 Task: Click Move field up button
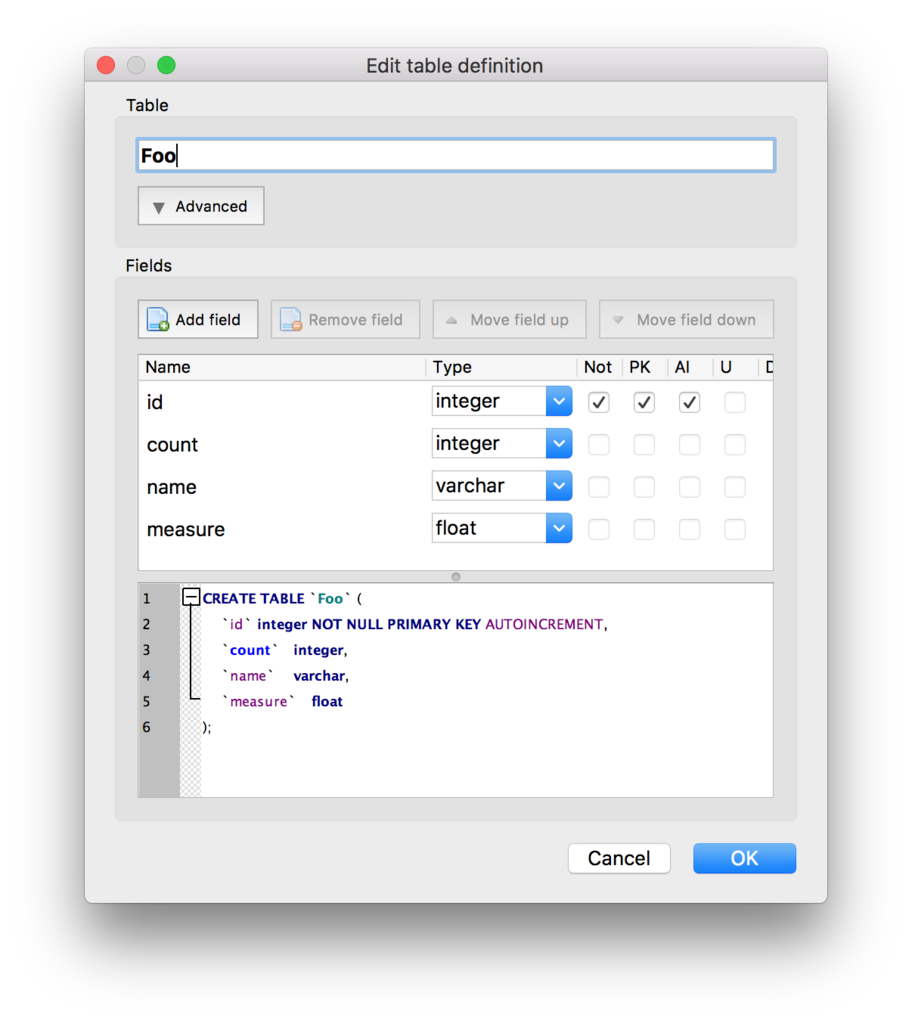tap(509, 319)
